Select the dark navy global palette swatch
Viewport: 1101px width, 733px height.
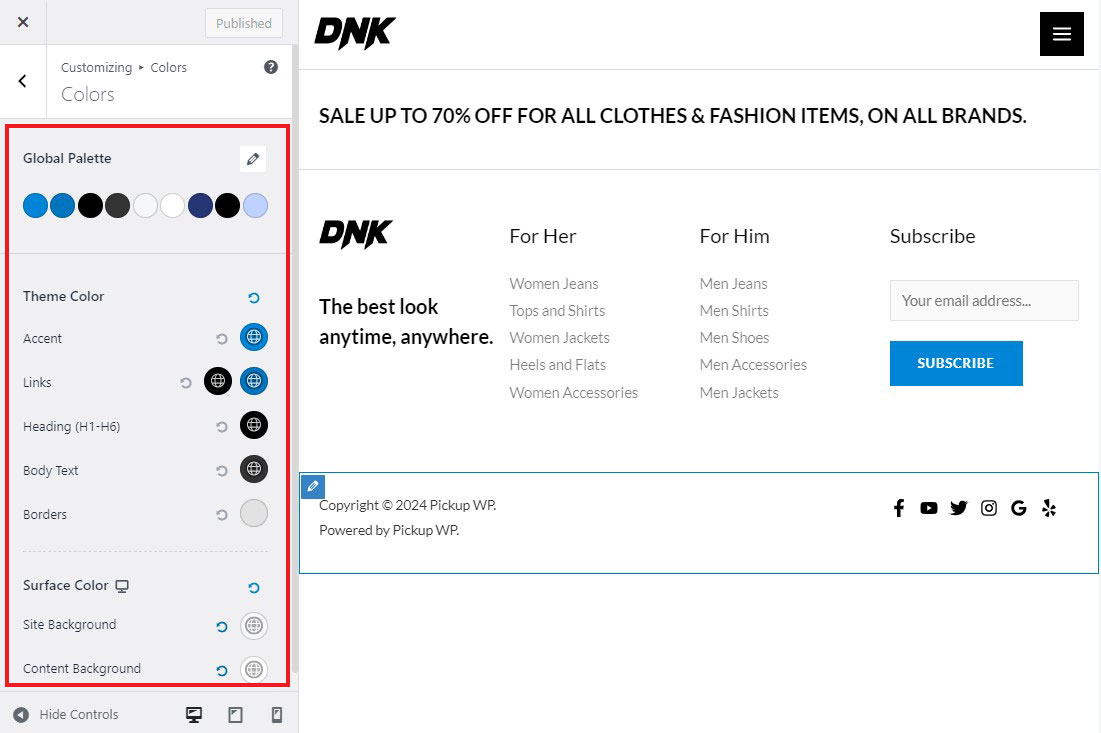[200, 206]
